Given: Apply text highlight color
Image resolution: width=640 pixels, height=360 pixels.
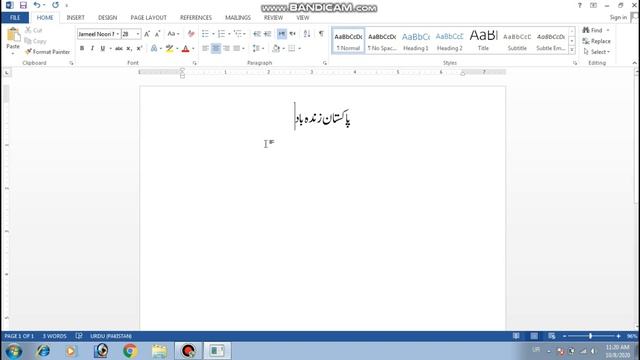Looking at the screenshot, I should [169, 49].
